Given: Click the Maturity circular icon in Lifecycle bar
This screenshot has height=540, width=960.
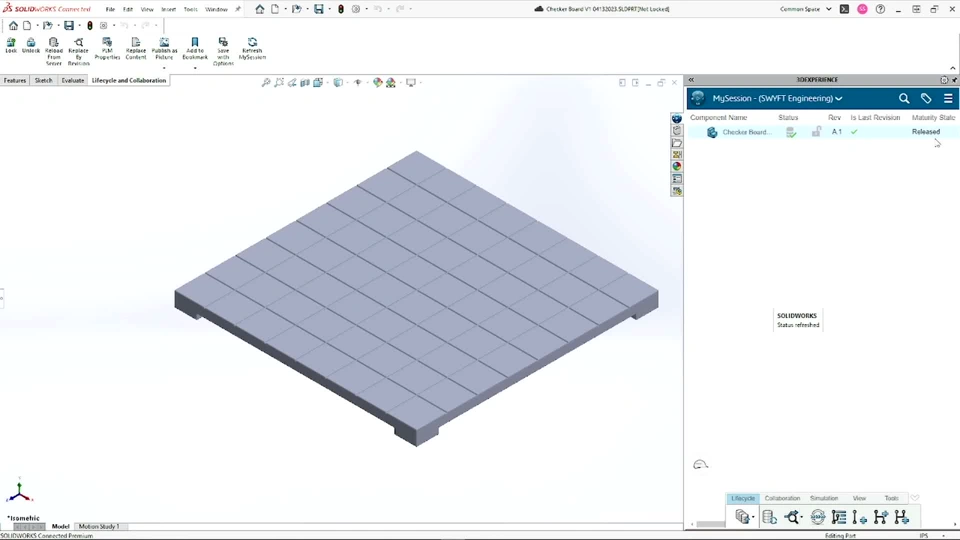Looking at the screenshot, I should (817, 517).
